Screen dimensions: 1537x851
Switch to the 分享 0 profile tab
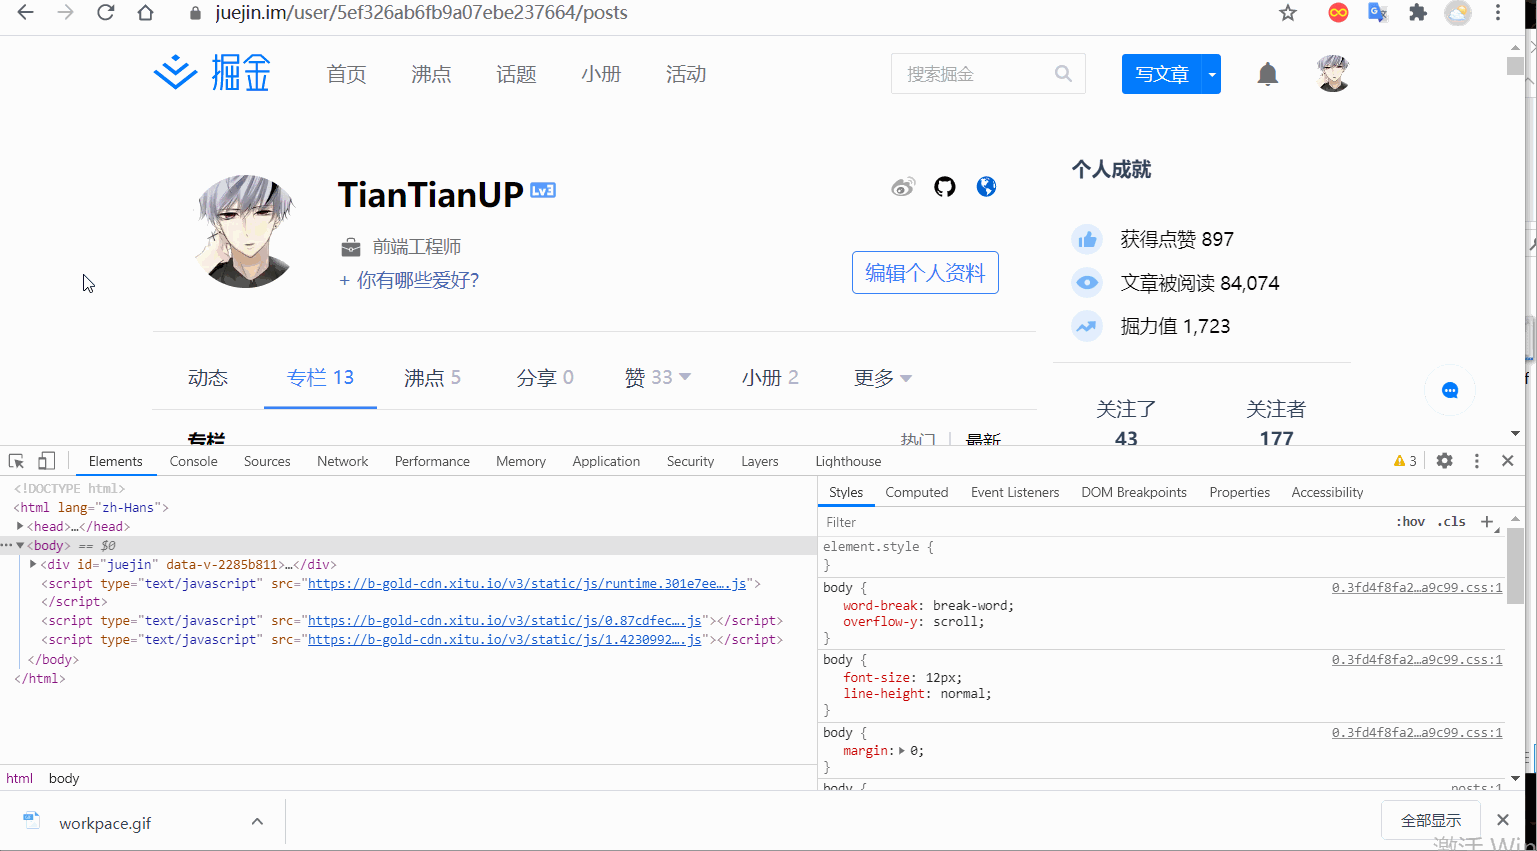point(545,378)
